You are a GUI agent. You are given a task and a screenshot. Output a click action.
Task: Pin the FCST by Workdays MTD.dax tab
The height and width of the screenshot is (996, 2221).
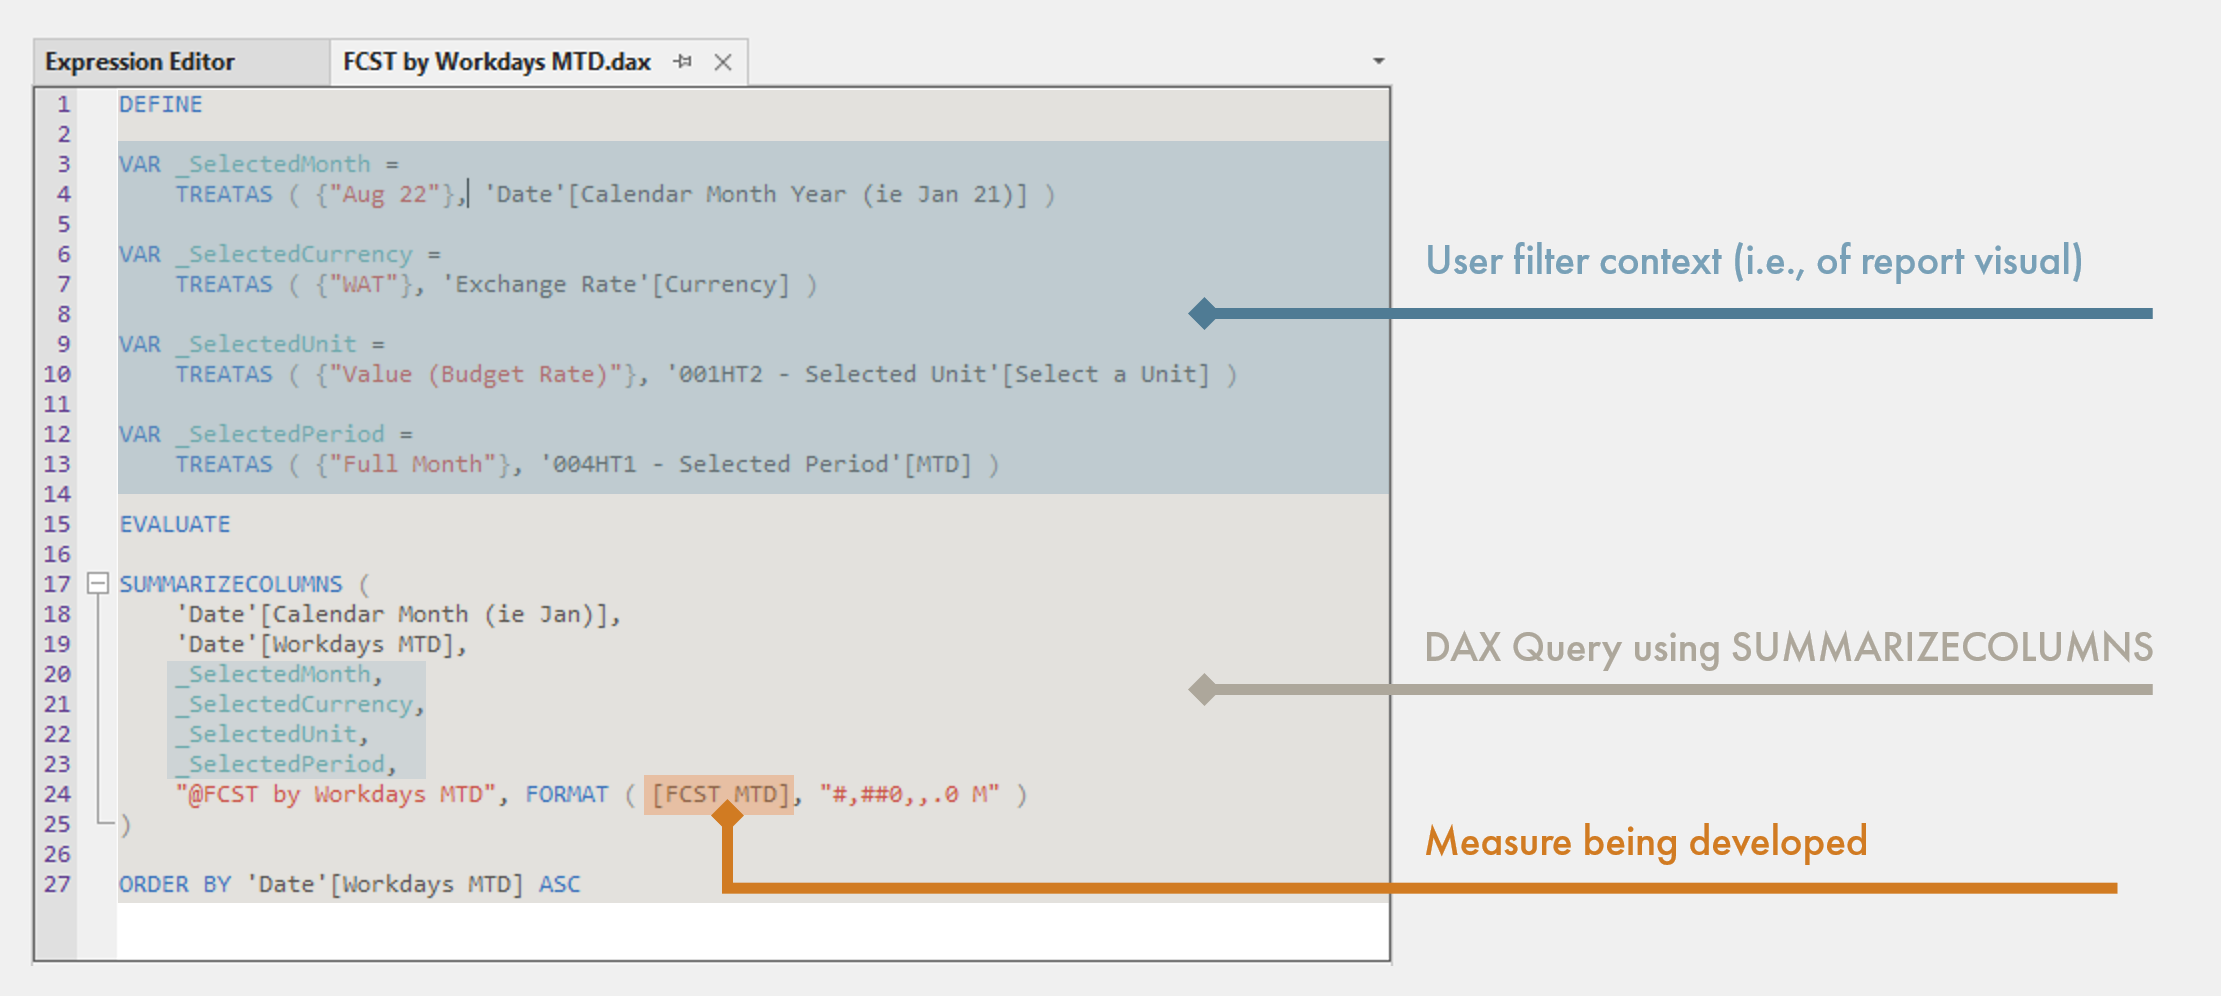pos(684,61)
